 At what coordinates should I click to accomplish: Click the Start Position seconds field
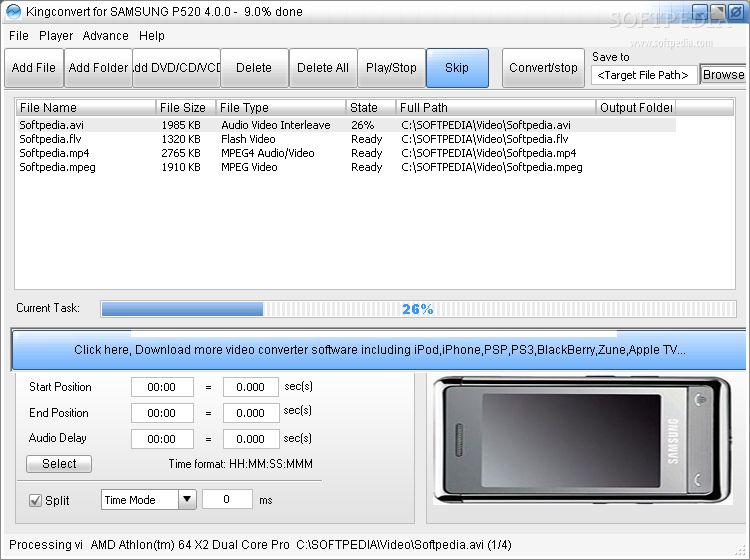(x=251, y=387)
